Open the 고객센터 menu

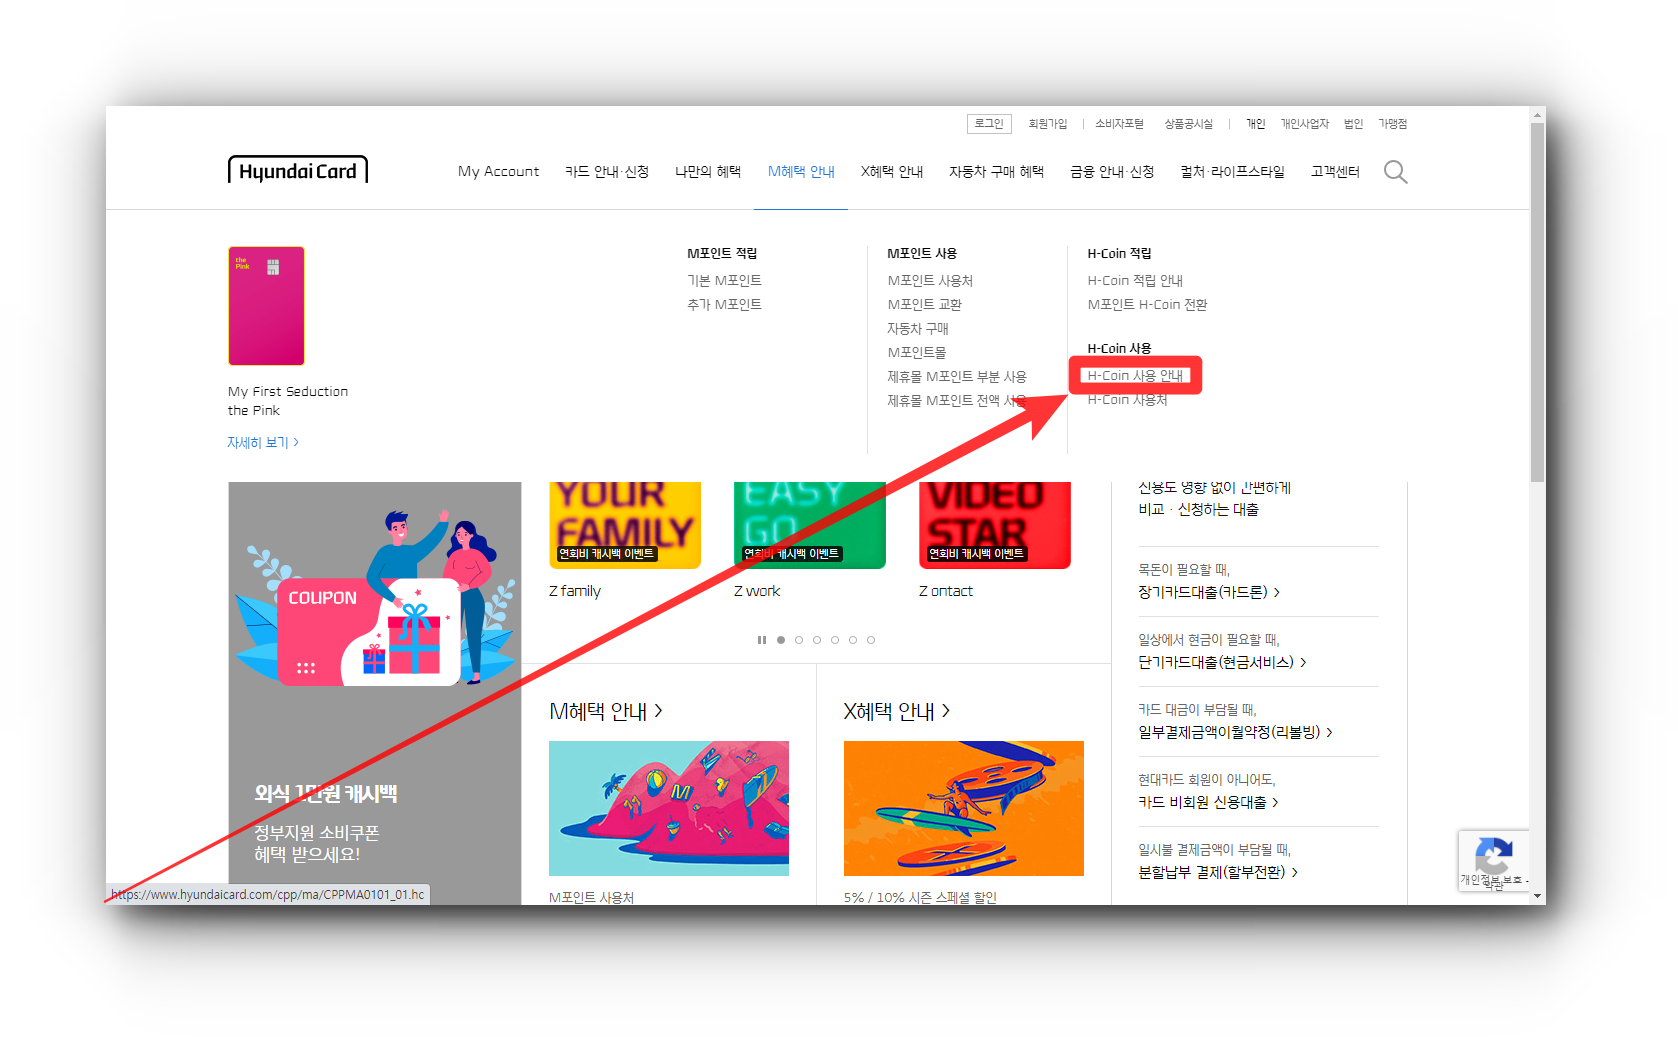point(1335,172)
